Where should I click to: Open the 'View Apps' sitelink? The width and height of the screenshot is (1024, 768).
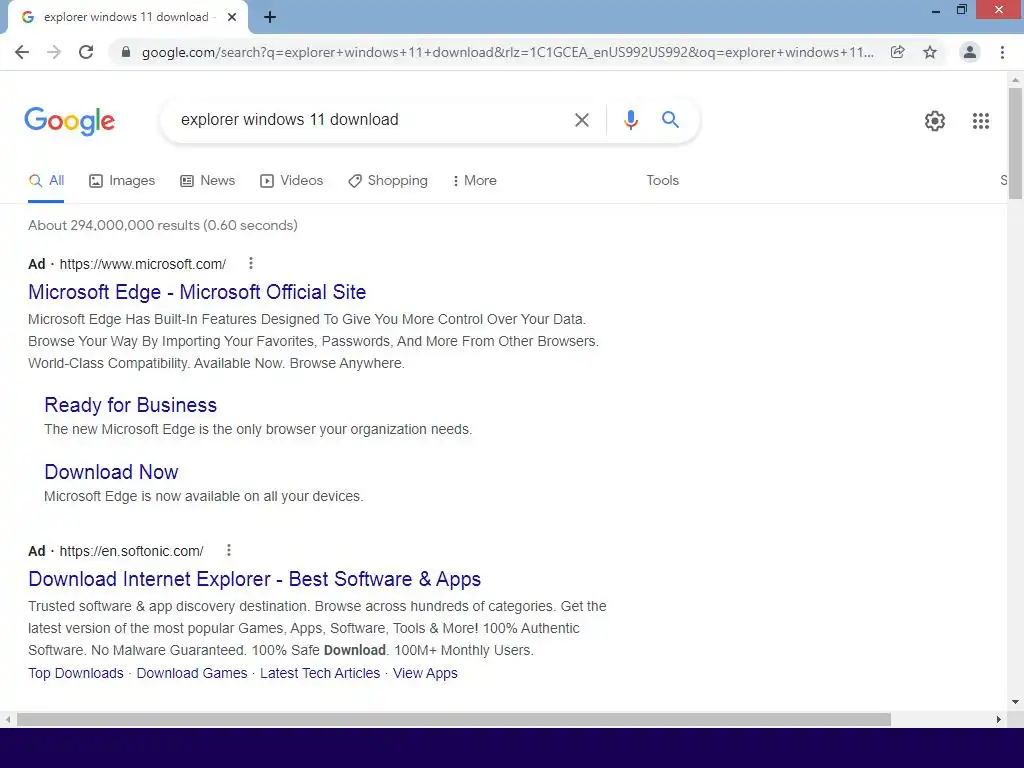pyautogui.click(x=425, y=673)
